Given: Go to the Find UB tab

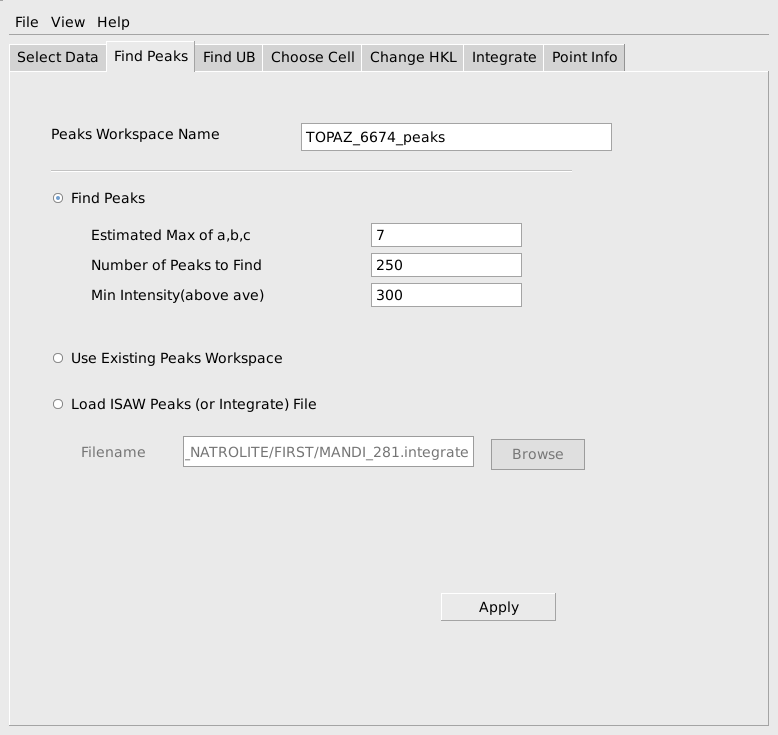Looking at the screenshot, I should click(x=229, y=57).
